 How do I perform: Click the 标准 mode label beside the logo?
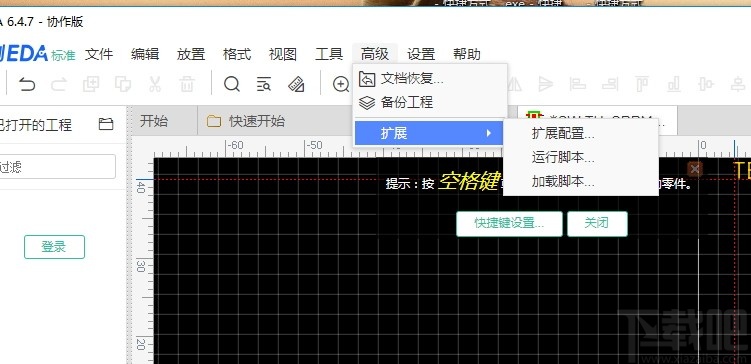[x=63, y=55]
